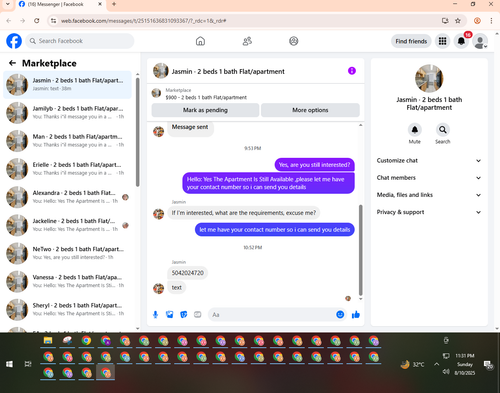This screenshot has height=393, width=500.
Task: Open the Man conversation
Action: (x=67, y=141)
